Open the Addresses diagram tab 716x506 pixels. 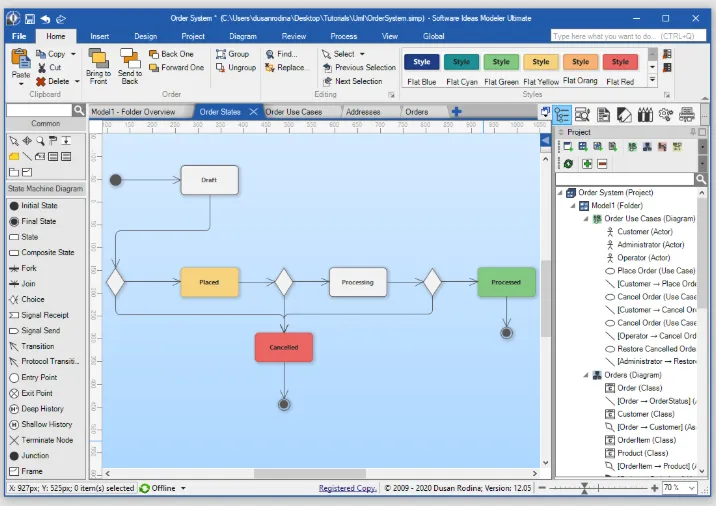(x=363, y=112)
